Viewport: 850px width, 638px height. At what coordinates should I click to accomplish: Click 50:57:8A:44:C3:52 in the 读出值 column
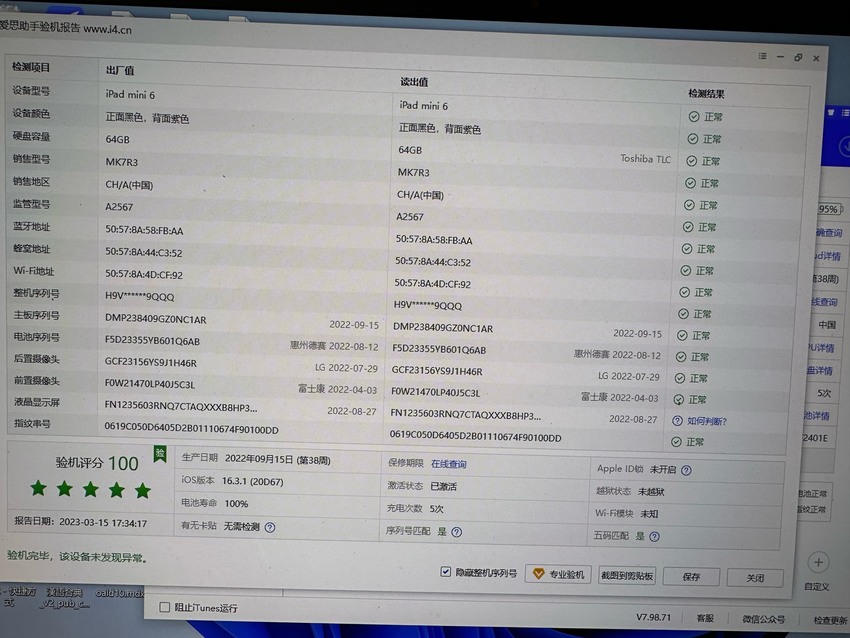point(433,261)
